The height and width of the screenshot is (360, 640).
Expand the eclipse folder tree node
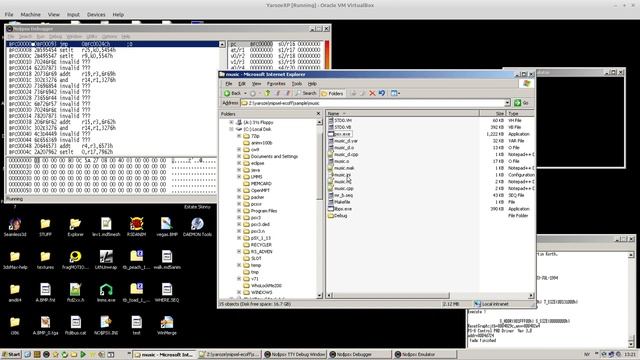coord(239,163)
